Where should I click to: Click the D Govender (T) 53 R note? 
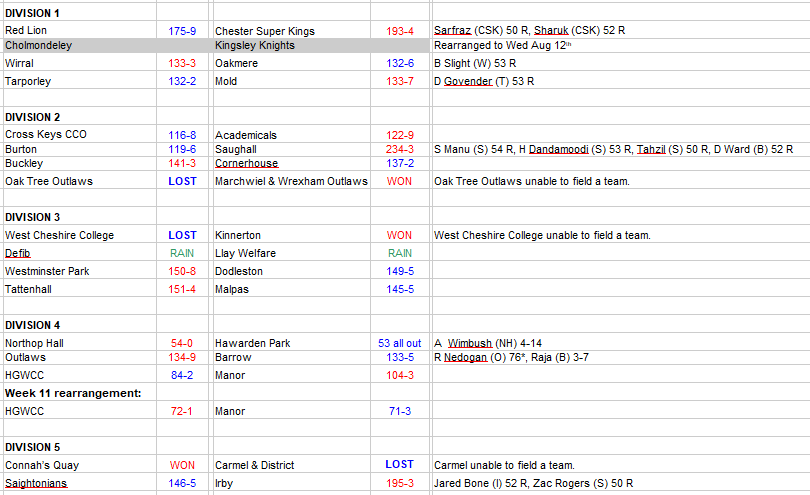click(484, 82)
